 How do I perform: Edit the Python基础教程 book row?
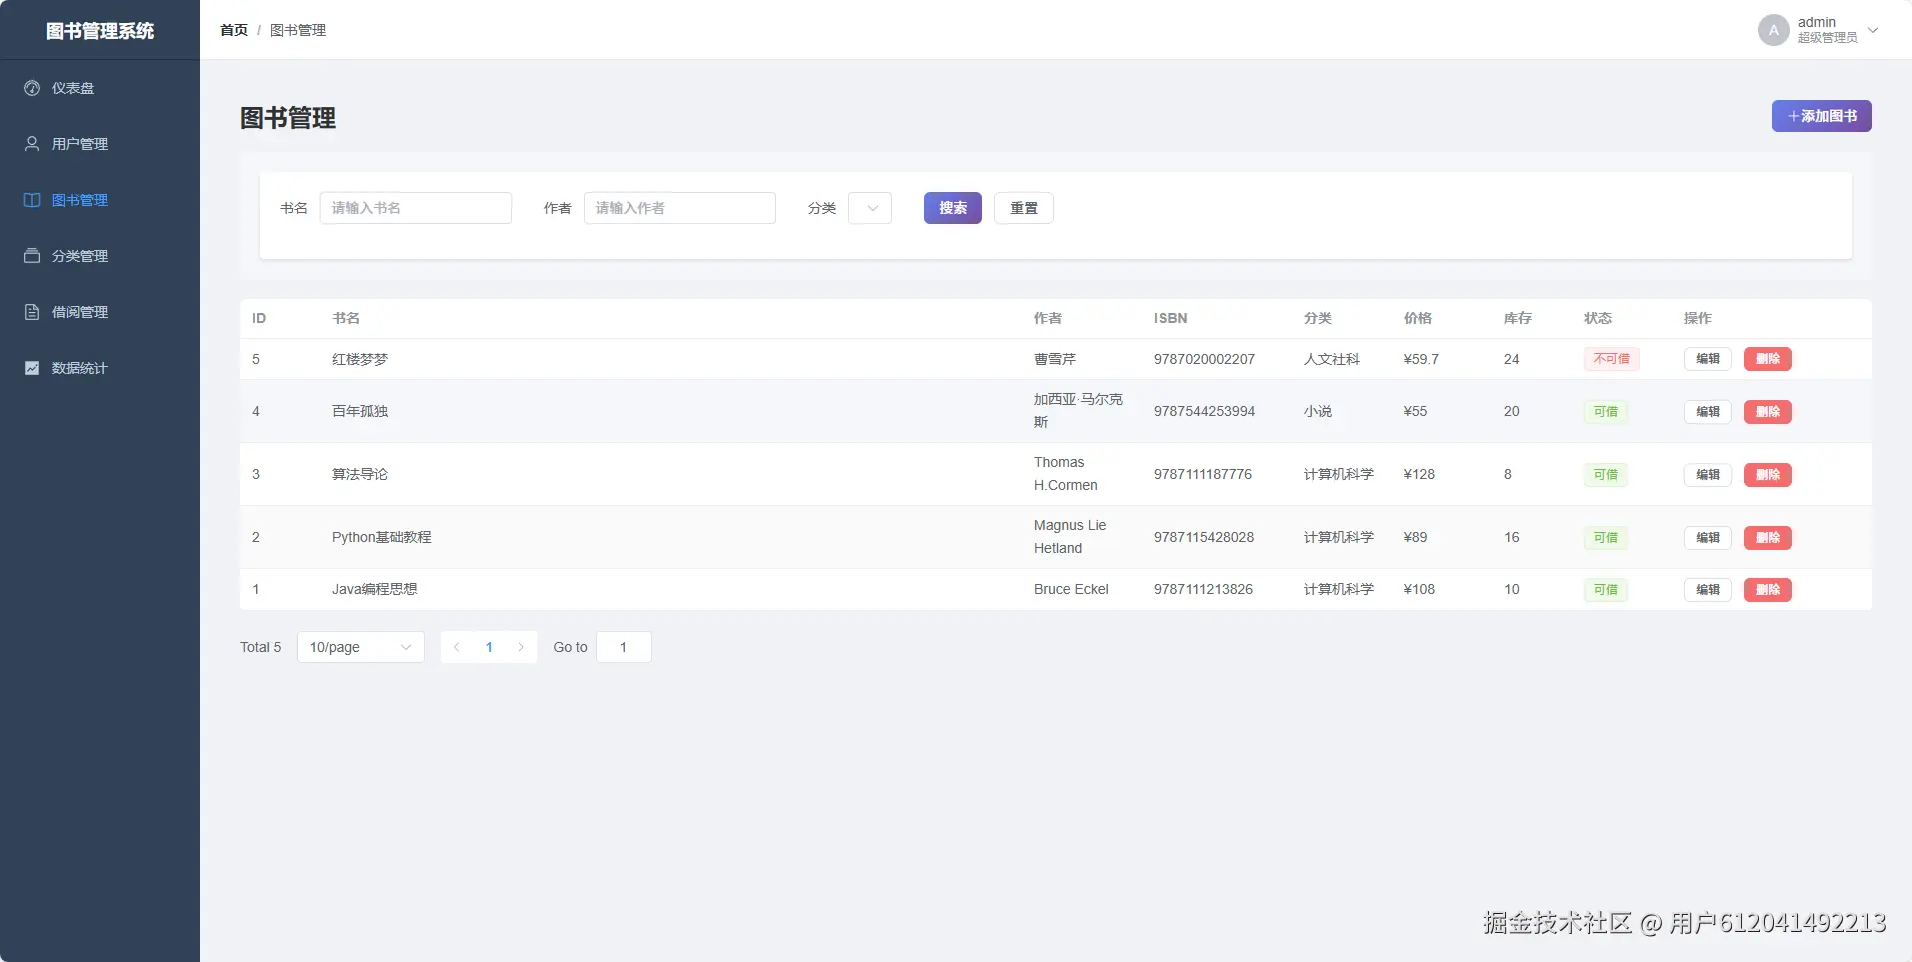[x=1708, y=538]
